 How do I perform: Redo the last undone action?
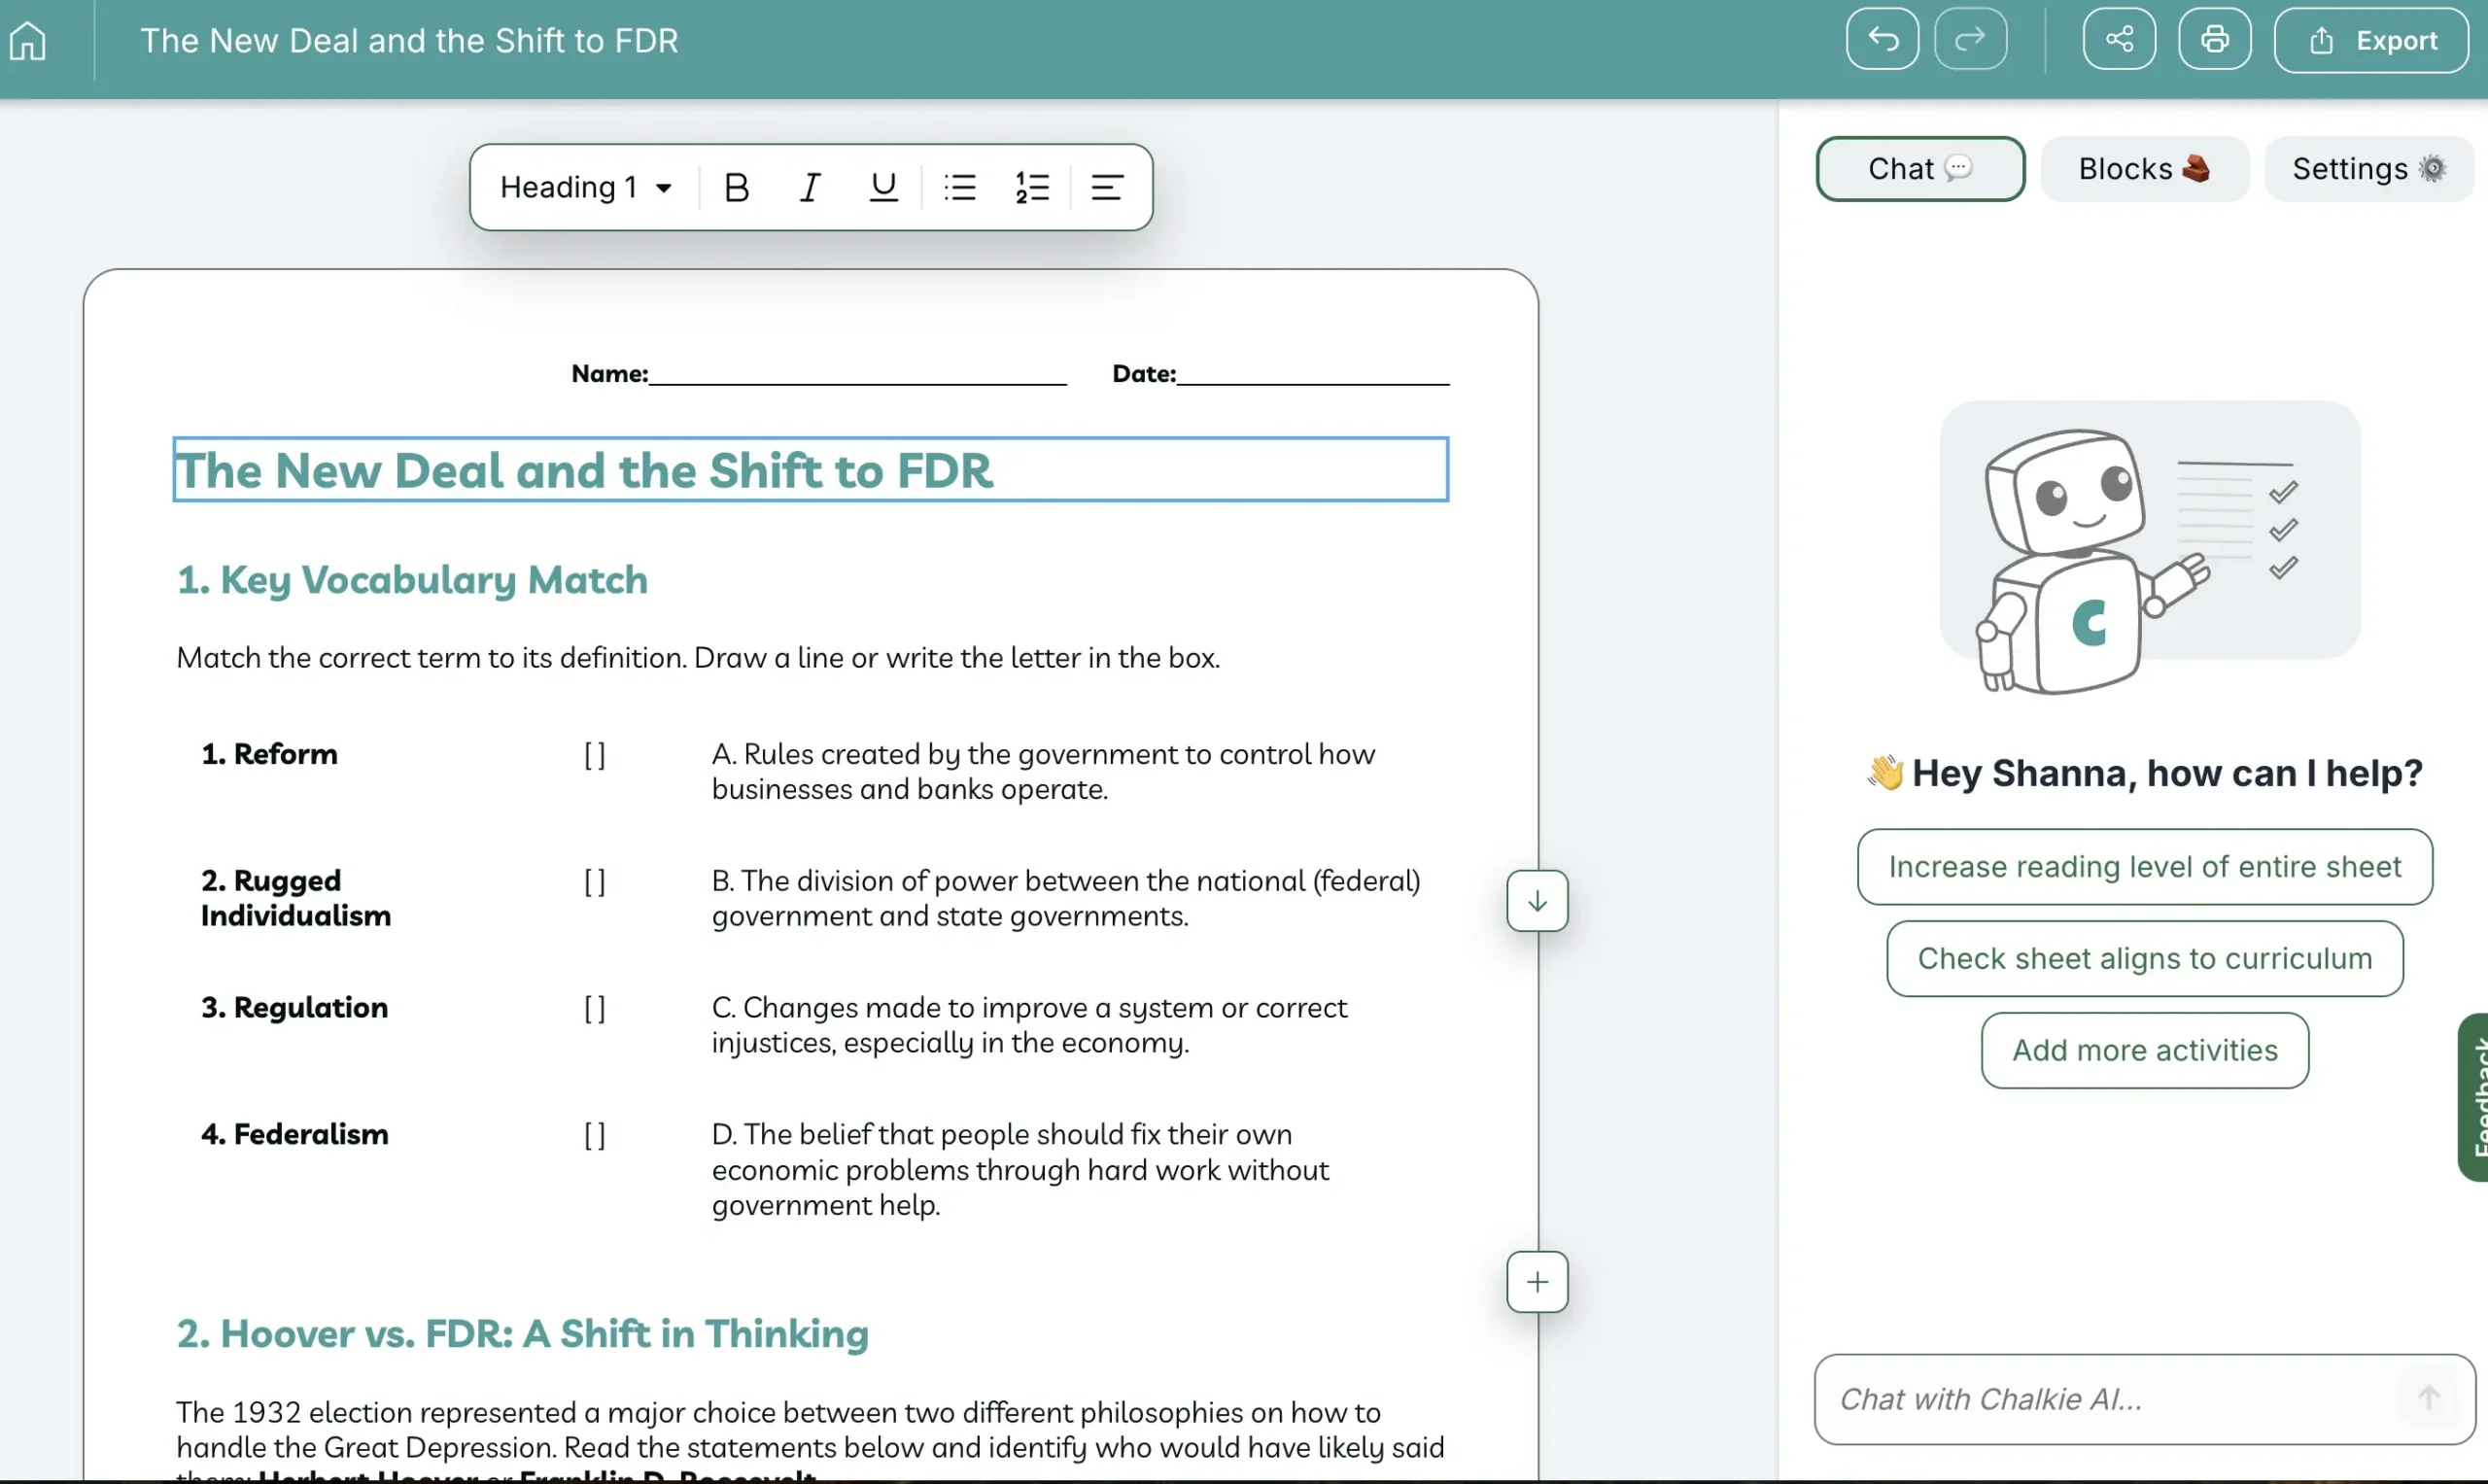point(1969,40)
